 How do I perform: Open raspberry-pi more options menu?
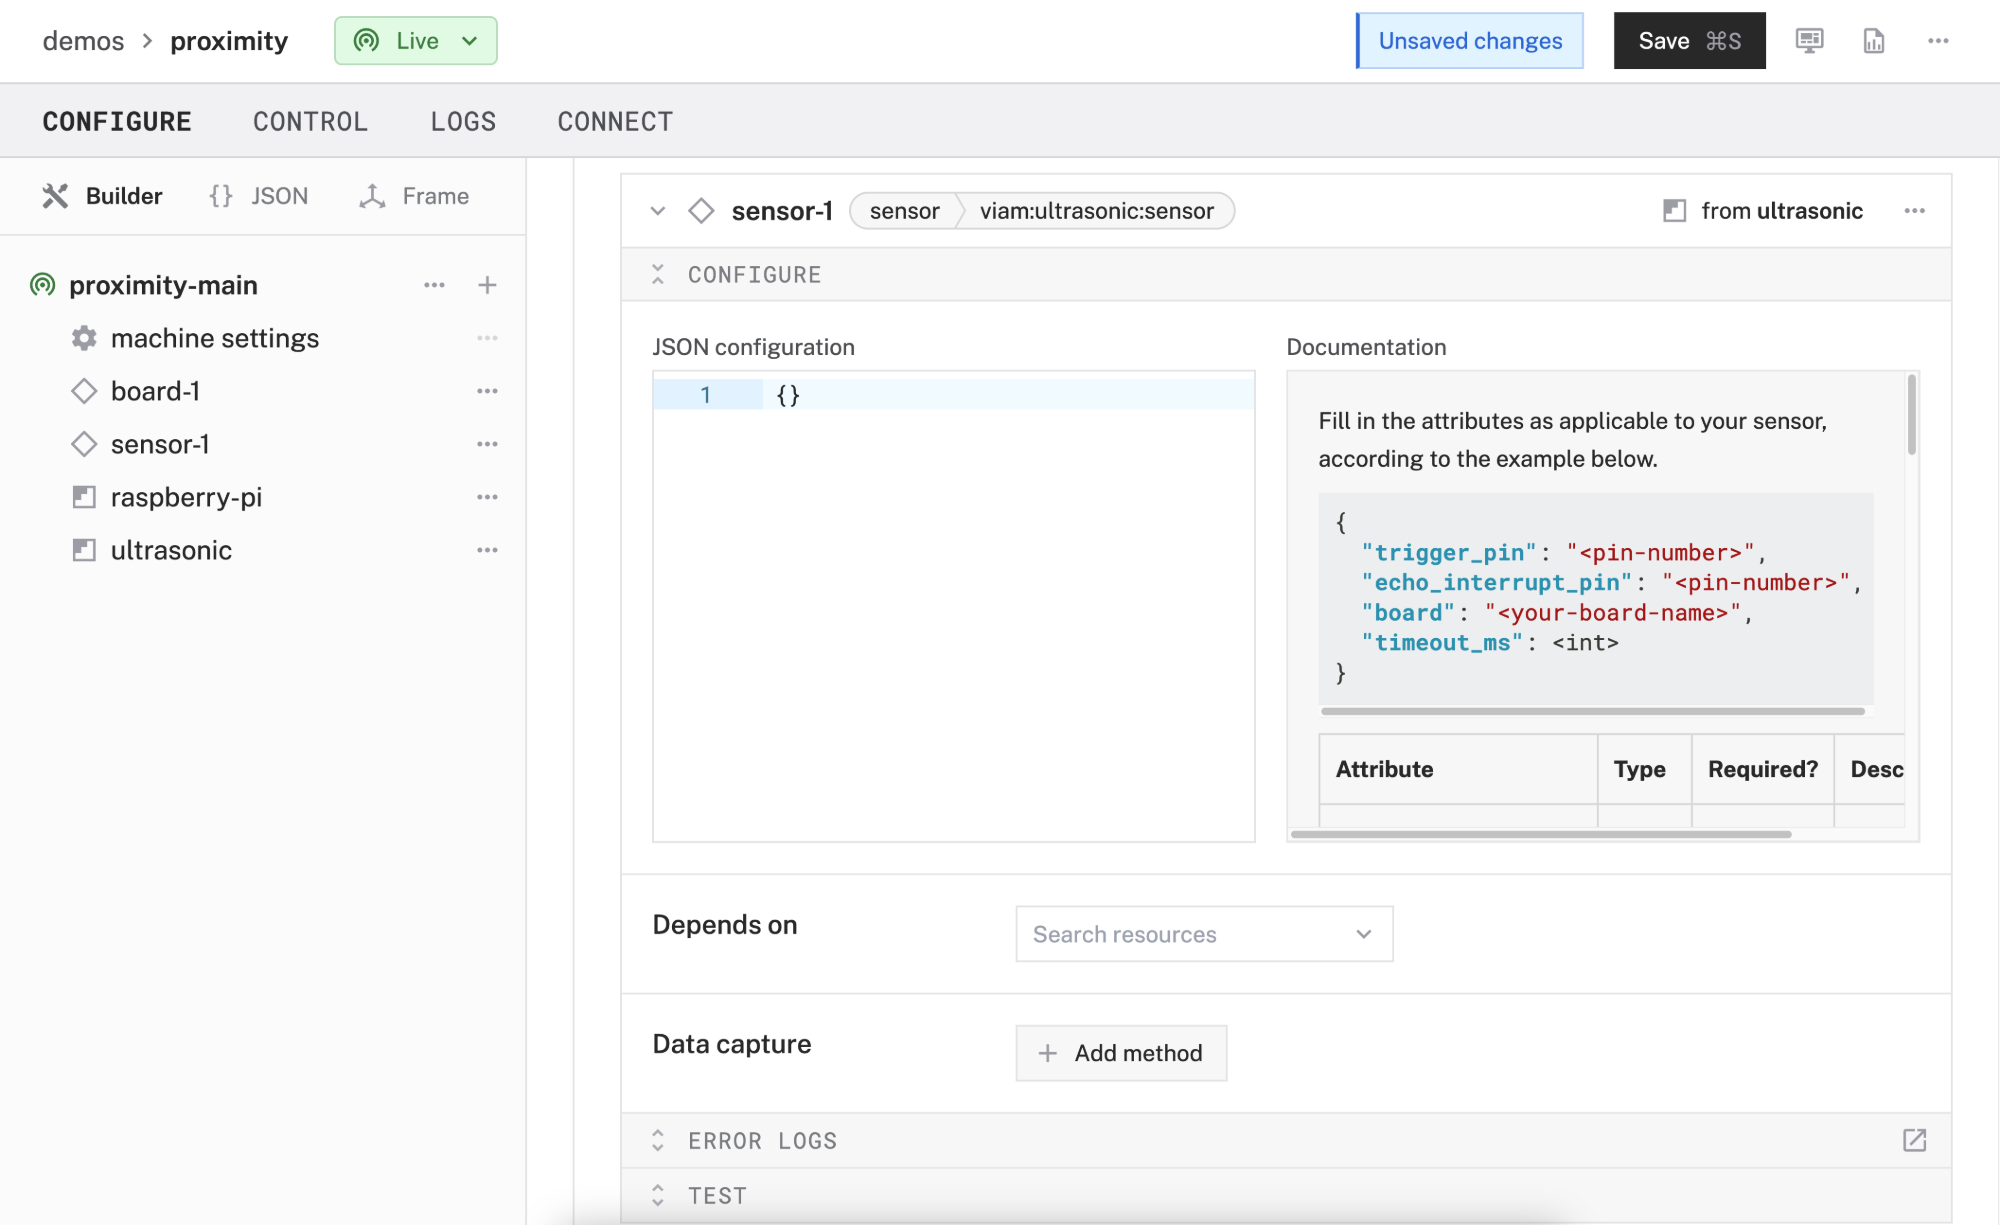tap(487, 497)
